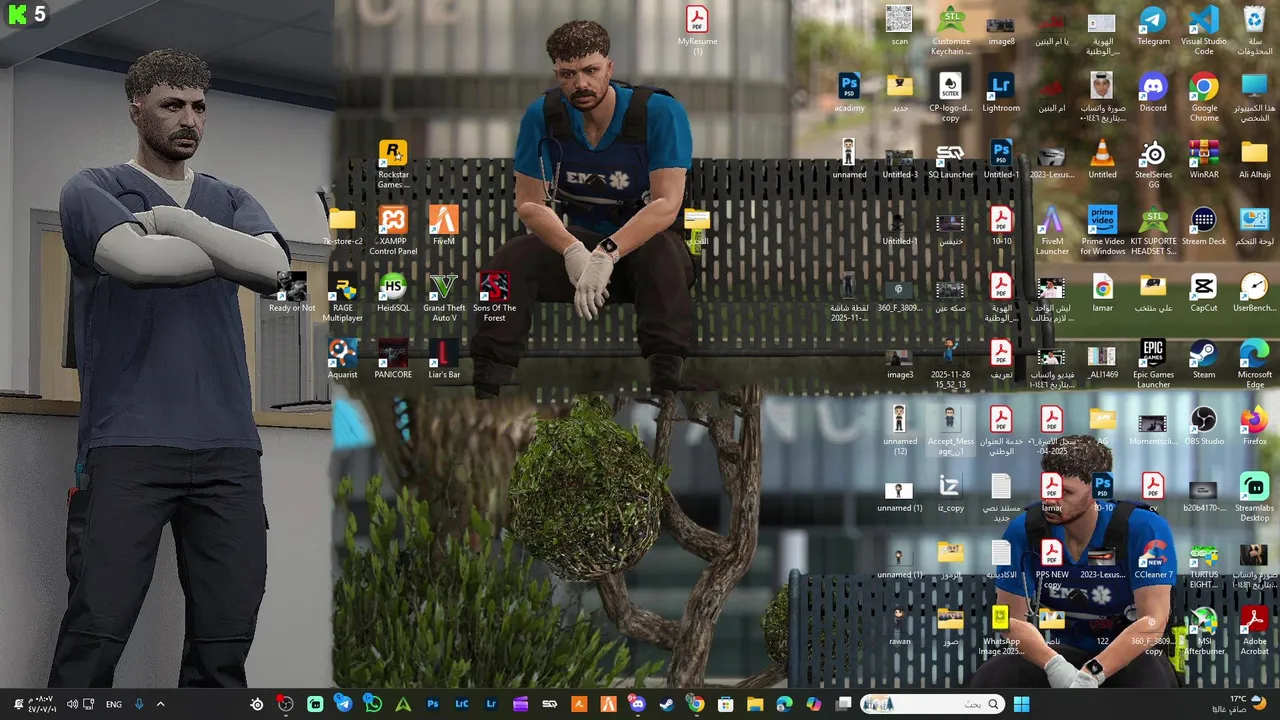
Task: Open Prime Video for Windows shortcut
Action: (x=1102, y=231)
